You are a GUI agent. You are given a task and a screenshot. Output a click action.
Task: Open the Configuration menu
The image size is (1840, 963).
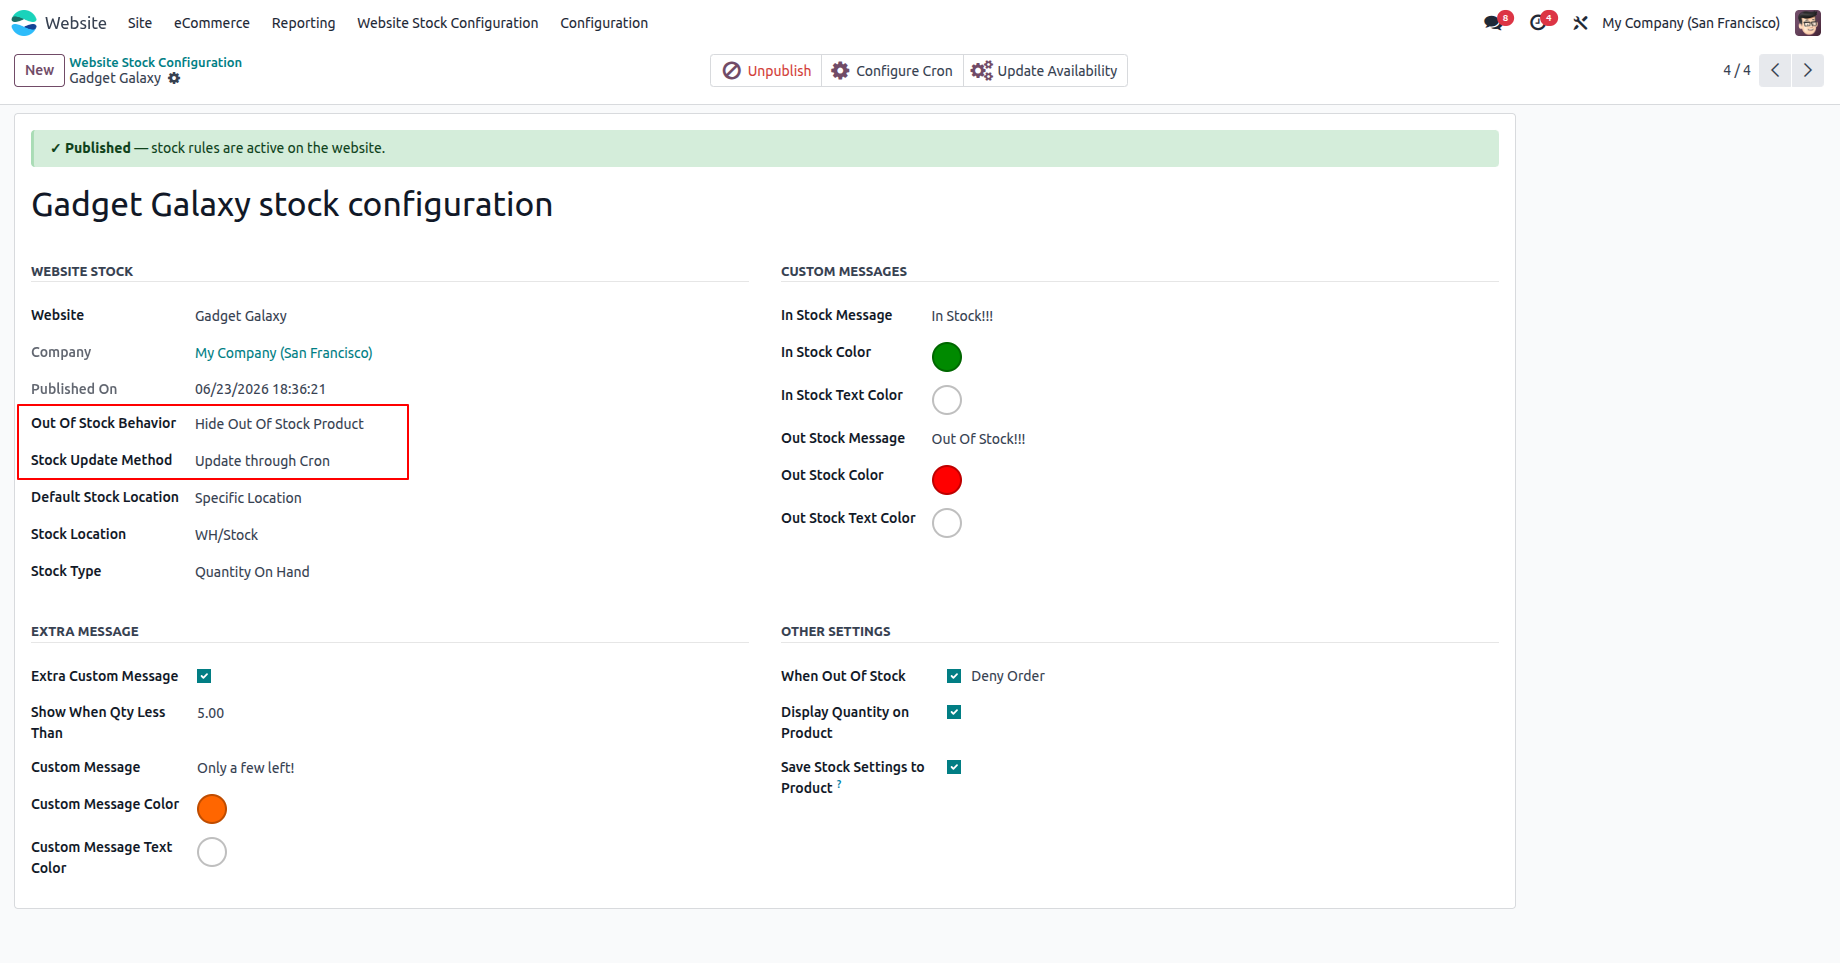[604, 23]
